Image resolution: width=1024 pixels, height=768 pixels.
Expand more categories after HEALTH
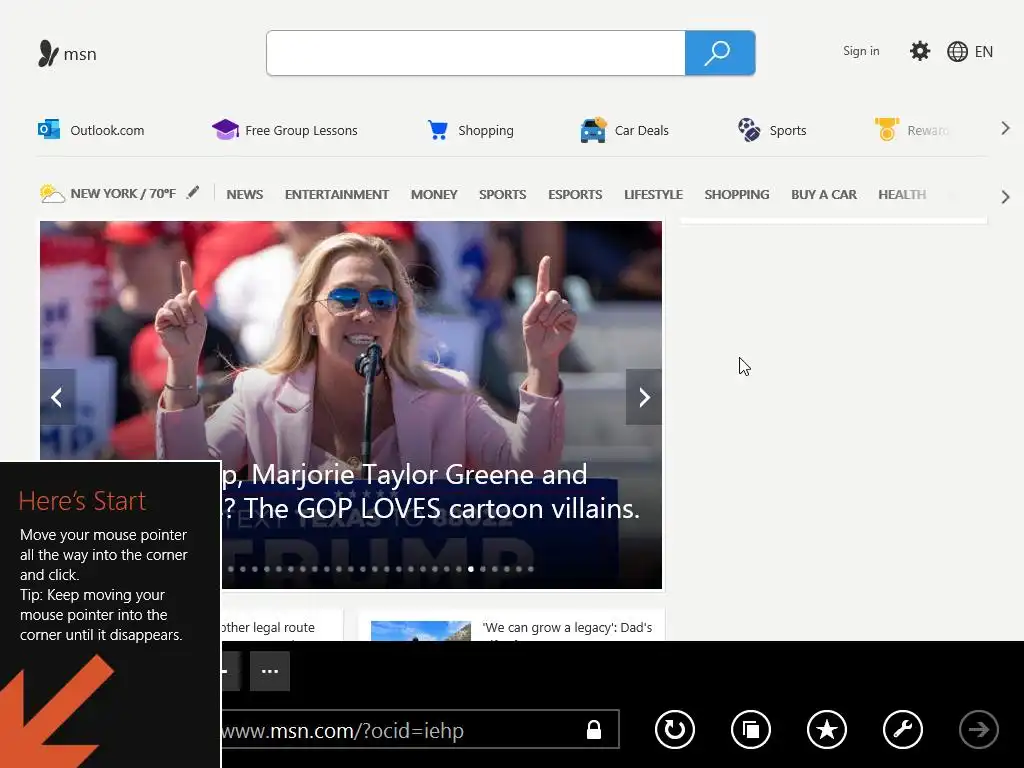tap(1005, 197)
